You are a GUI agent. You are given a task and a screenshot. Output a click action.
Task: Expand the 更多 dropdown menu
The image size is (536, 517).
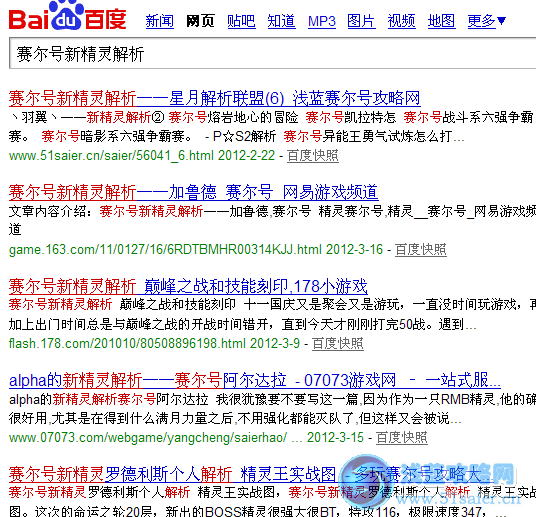coord(487,21)
